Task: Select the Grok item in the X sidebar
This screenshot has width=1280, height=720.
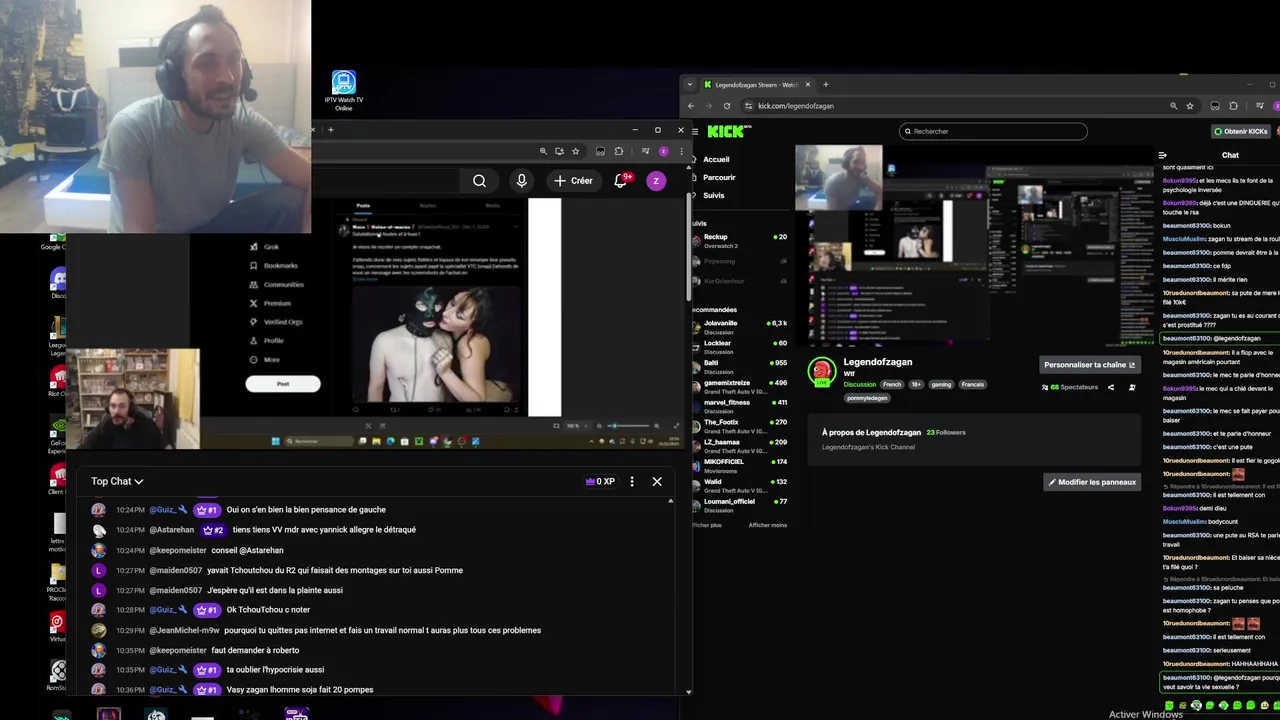Action: (x=265, y=246)
